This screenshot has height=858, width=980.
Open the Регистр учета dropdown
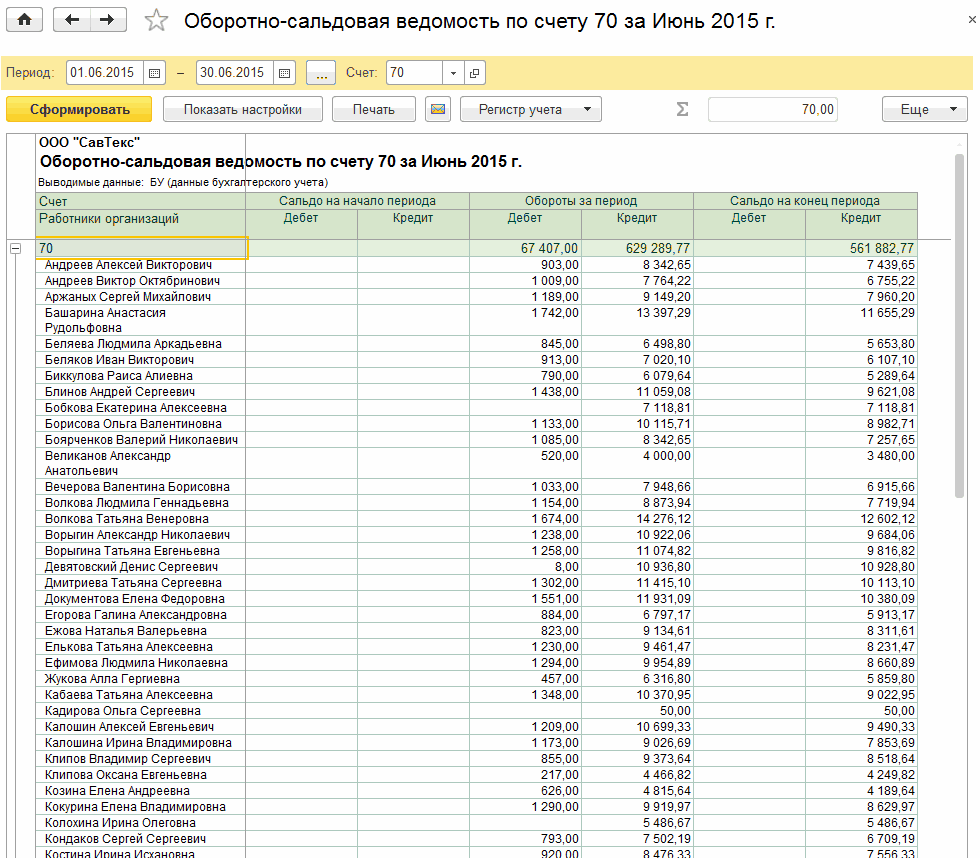(530, 110)
